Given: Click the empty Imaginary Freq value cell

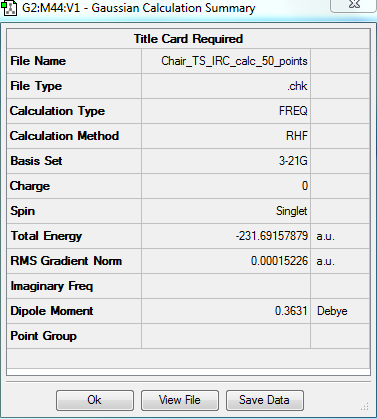Looking at the screenshot, I should [x=226, y=286].
